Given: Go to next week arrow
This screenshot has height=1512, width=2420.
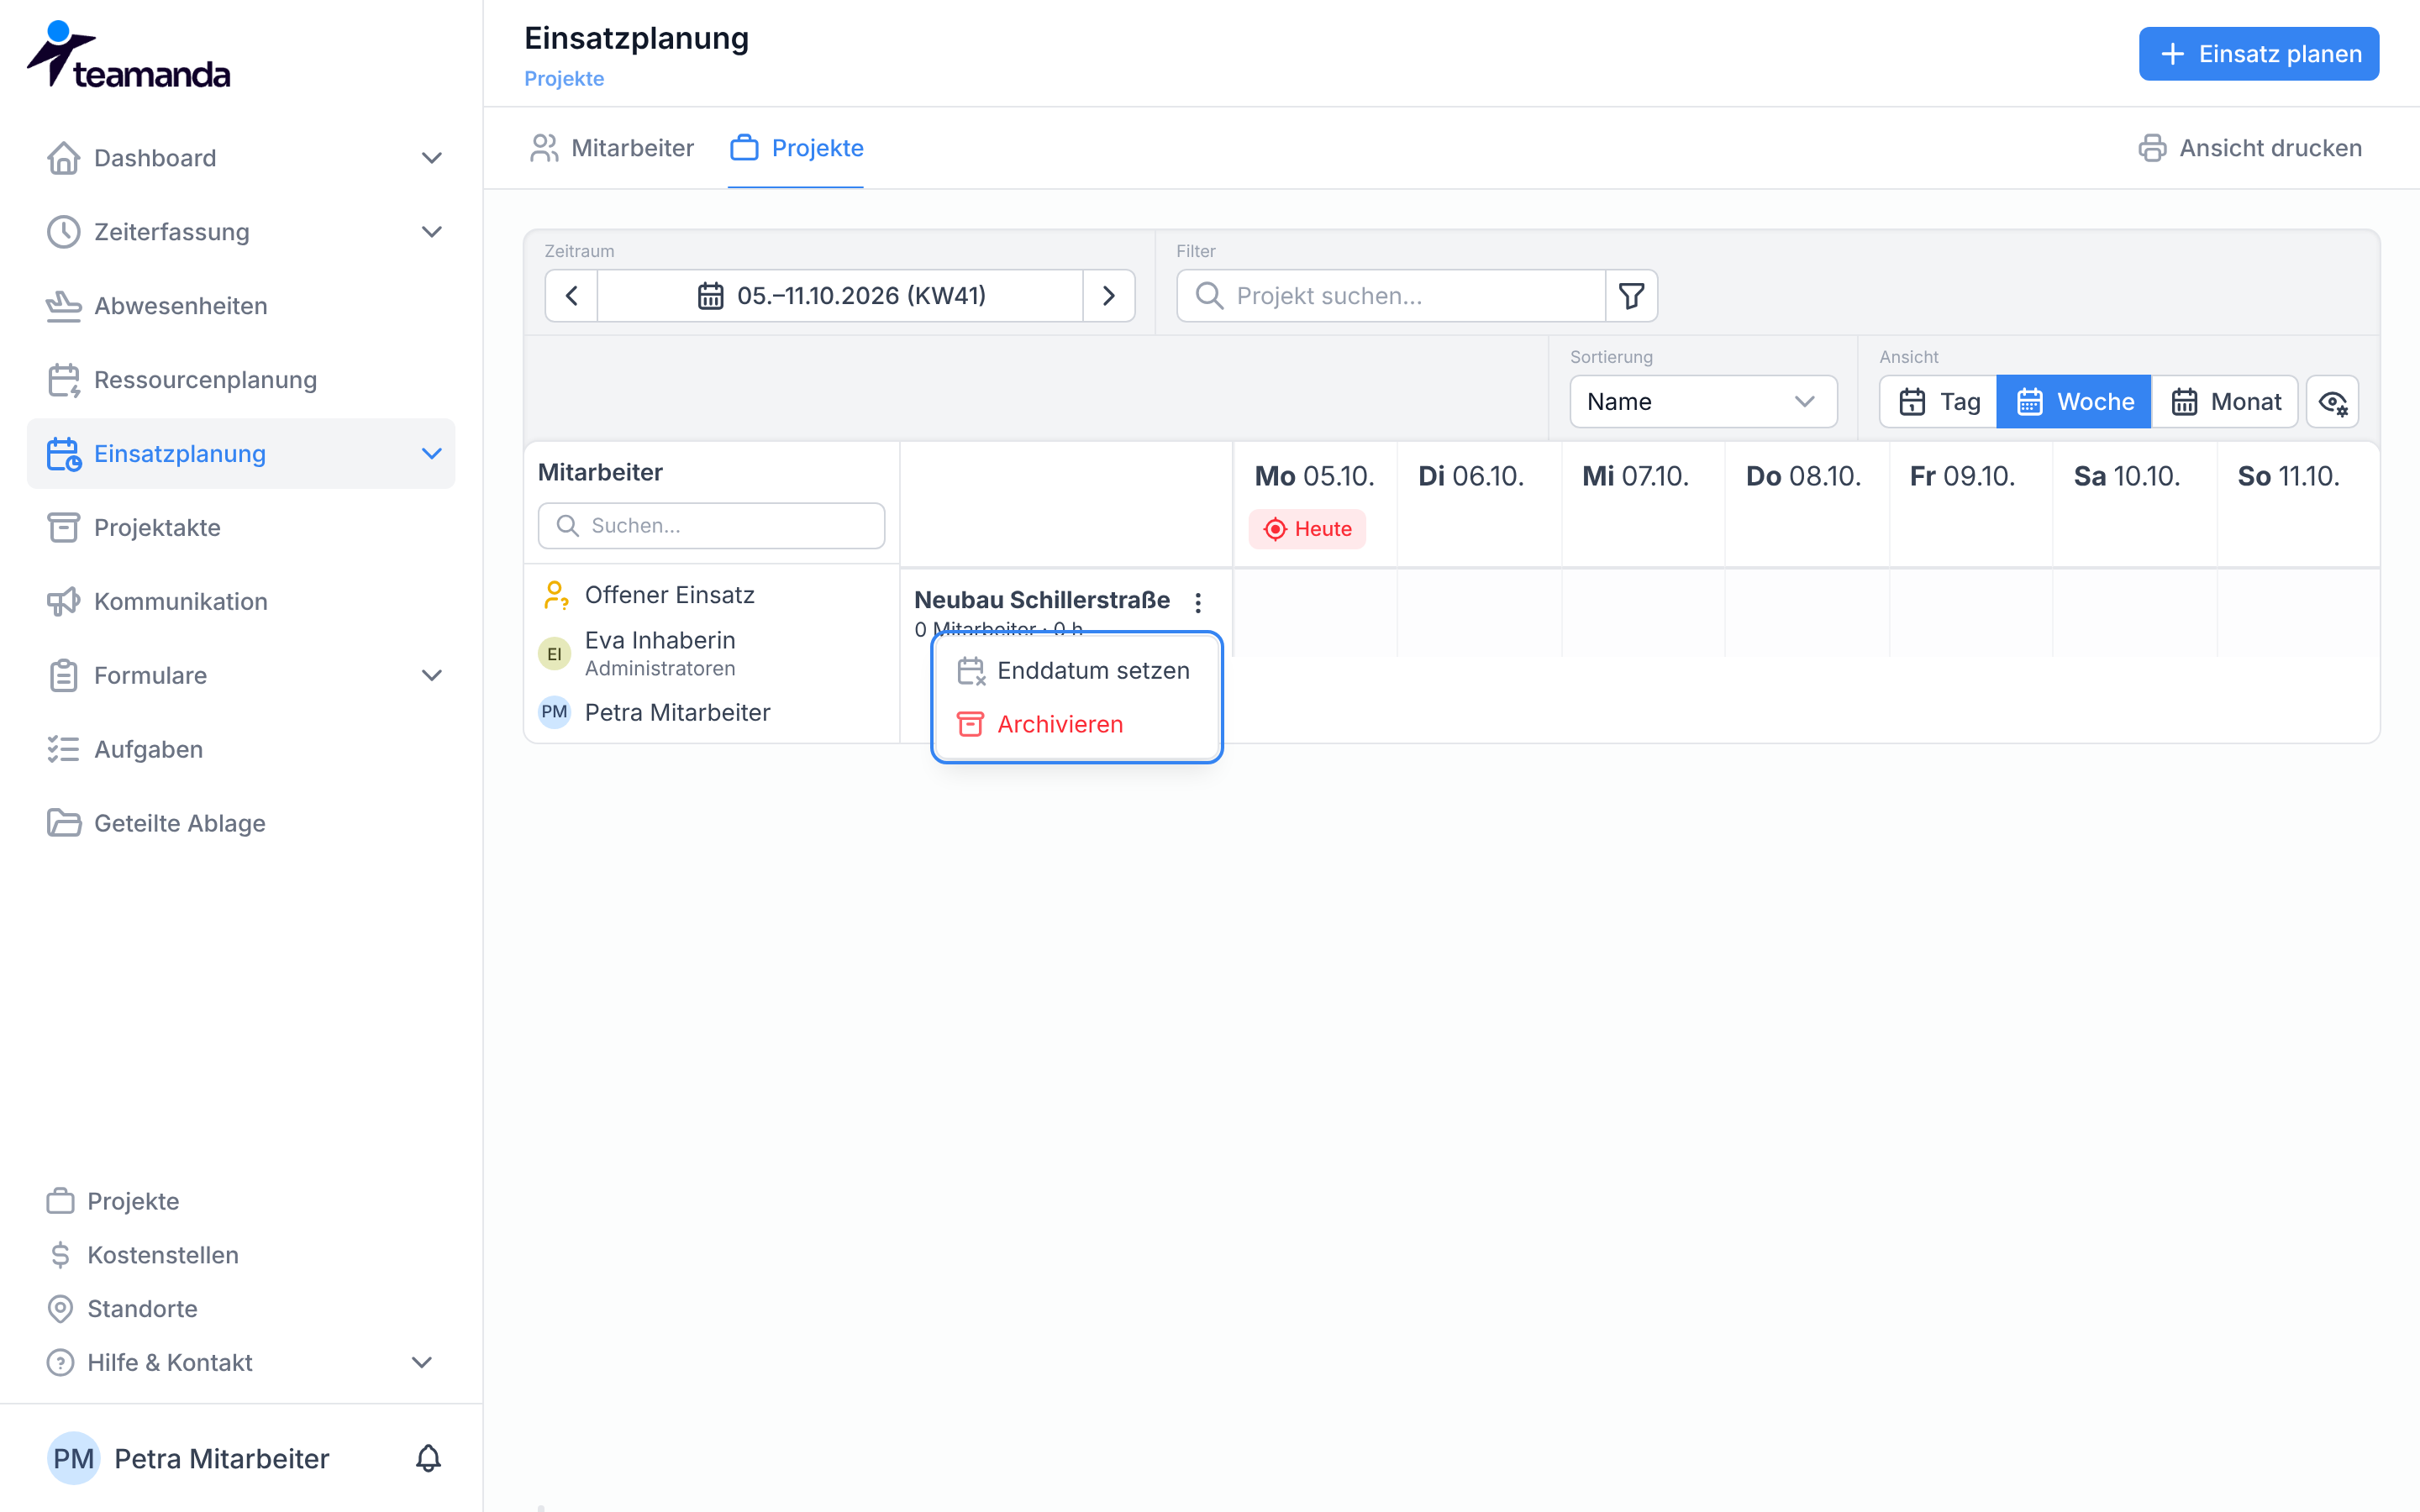Looking at the screenshot, I should click(x=1108, y=296).
